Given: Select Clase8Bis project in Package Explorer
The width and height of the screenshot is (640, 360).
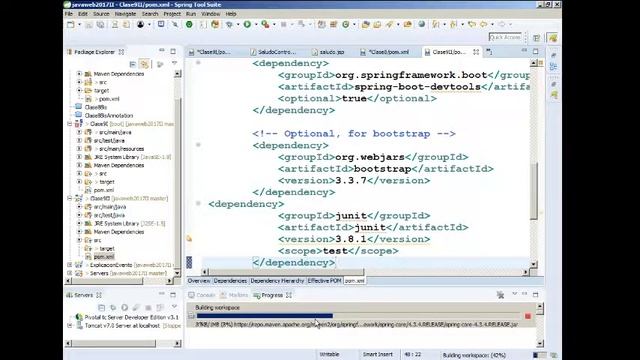Looking at the screenshot, I should coord(96,107).
